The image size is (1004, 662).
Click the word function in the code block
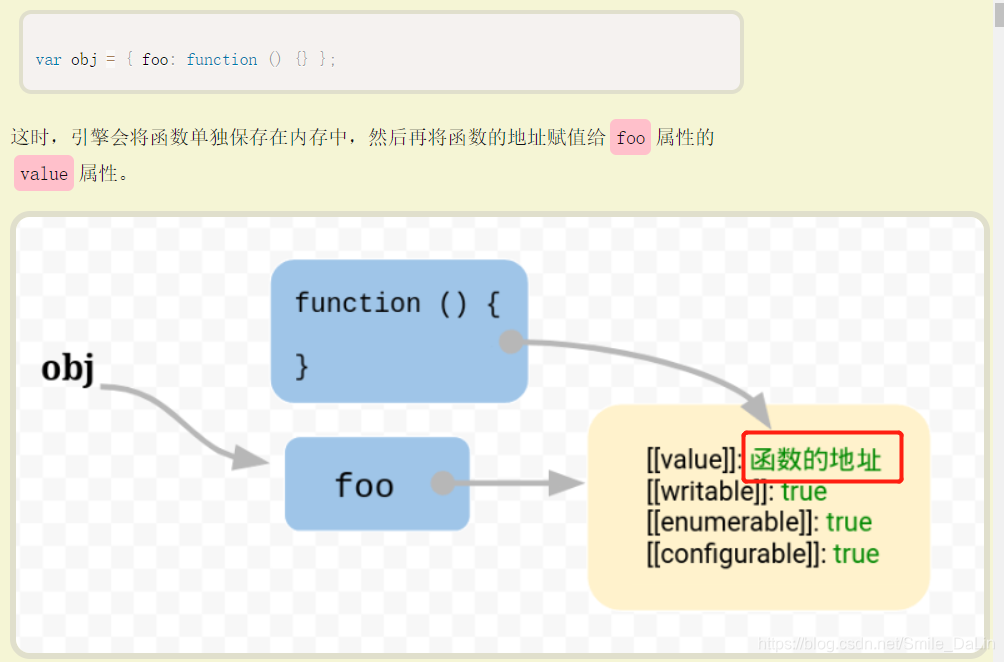pos(222,60)
